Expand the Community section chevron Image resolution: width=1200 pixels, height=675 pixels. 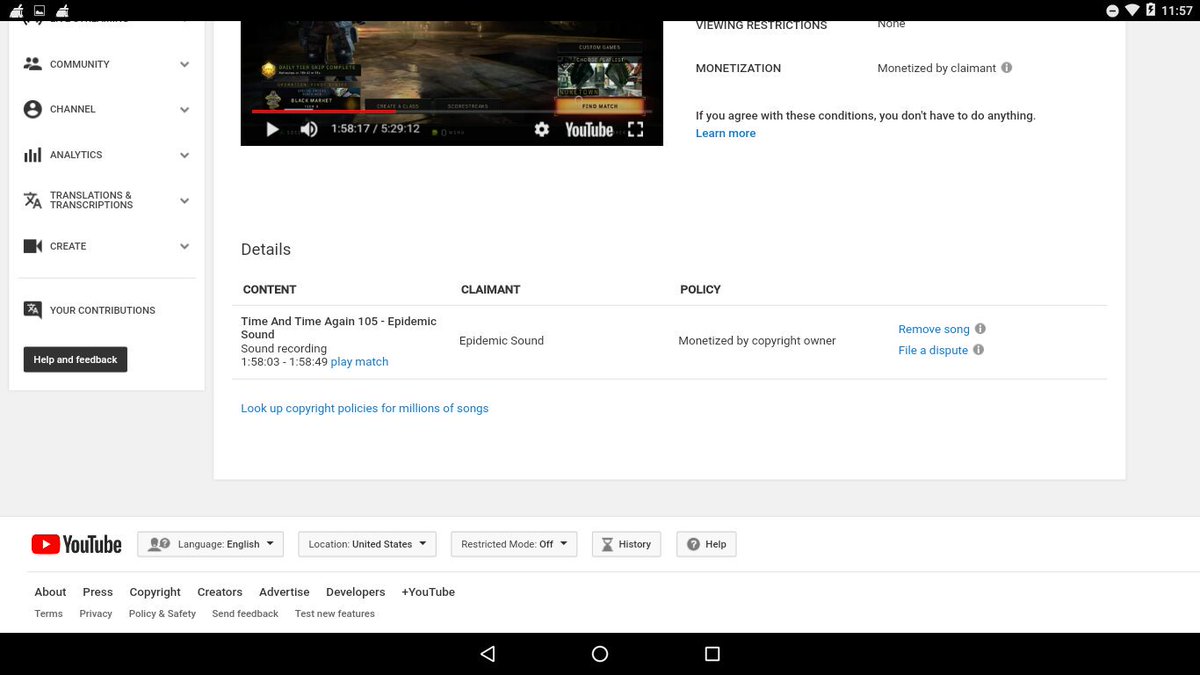(184, 64)
